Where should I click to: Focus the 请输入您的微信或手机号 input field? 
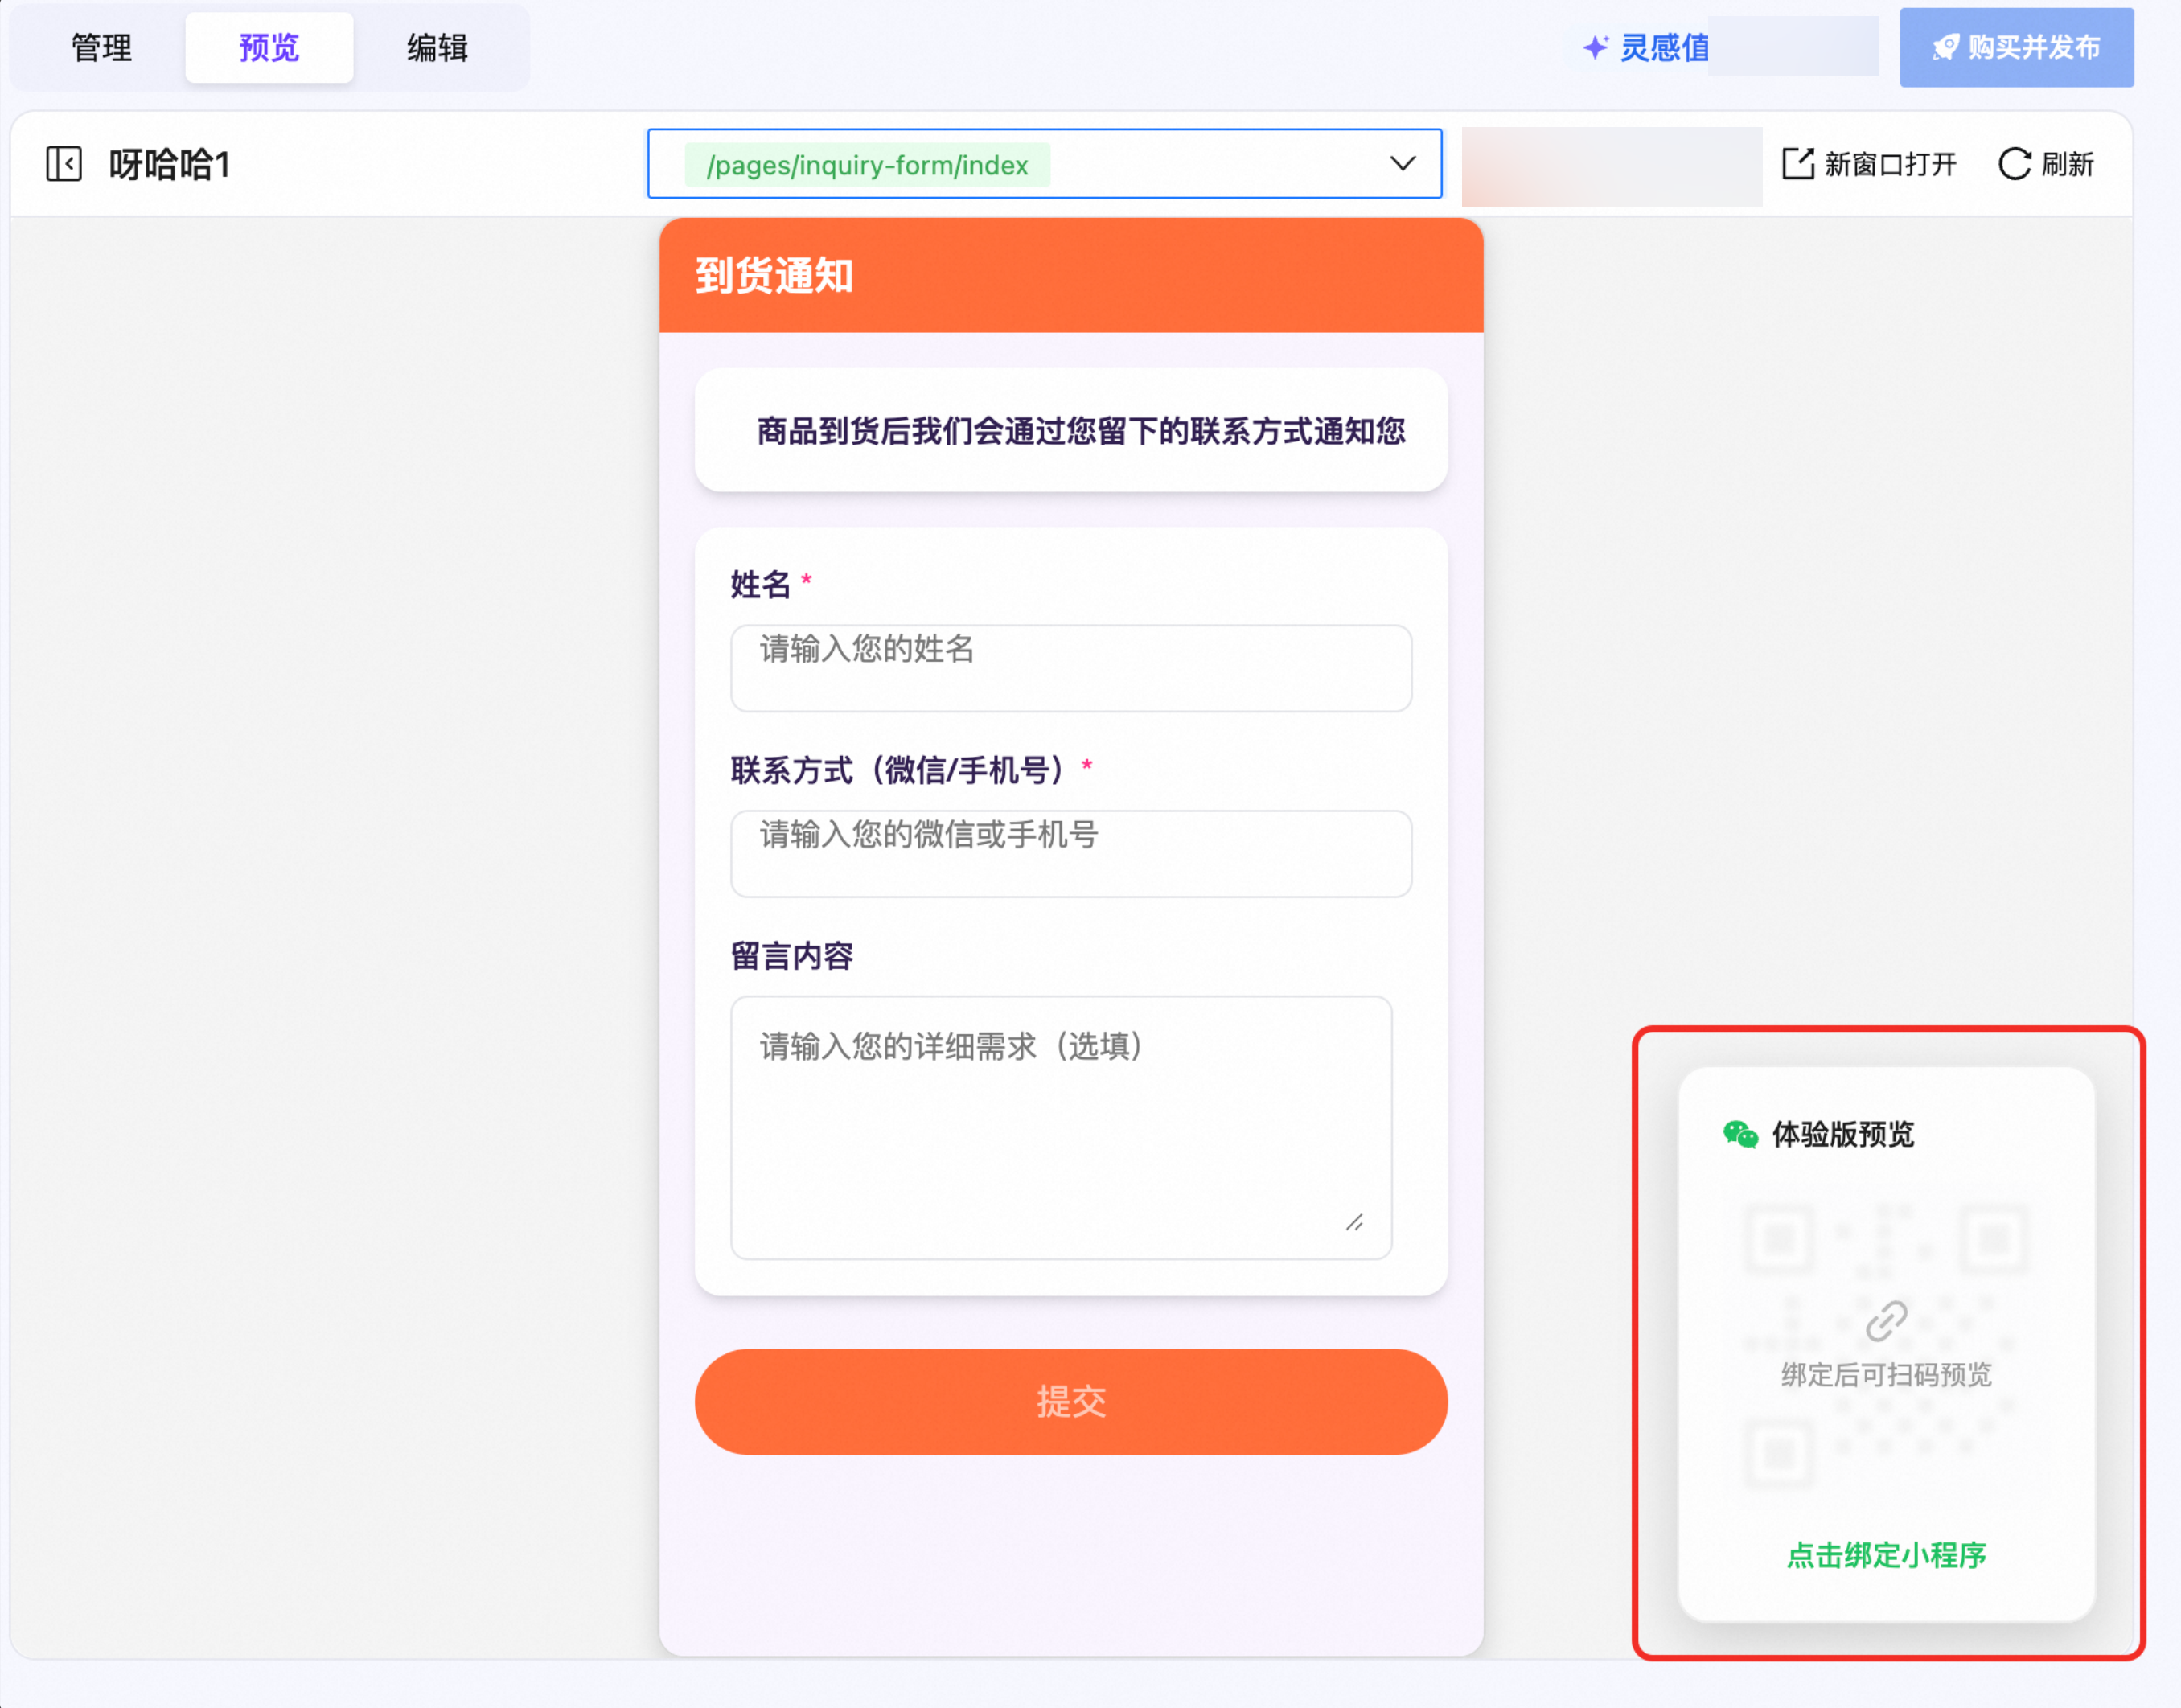point(1071,853)
